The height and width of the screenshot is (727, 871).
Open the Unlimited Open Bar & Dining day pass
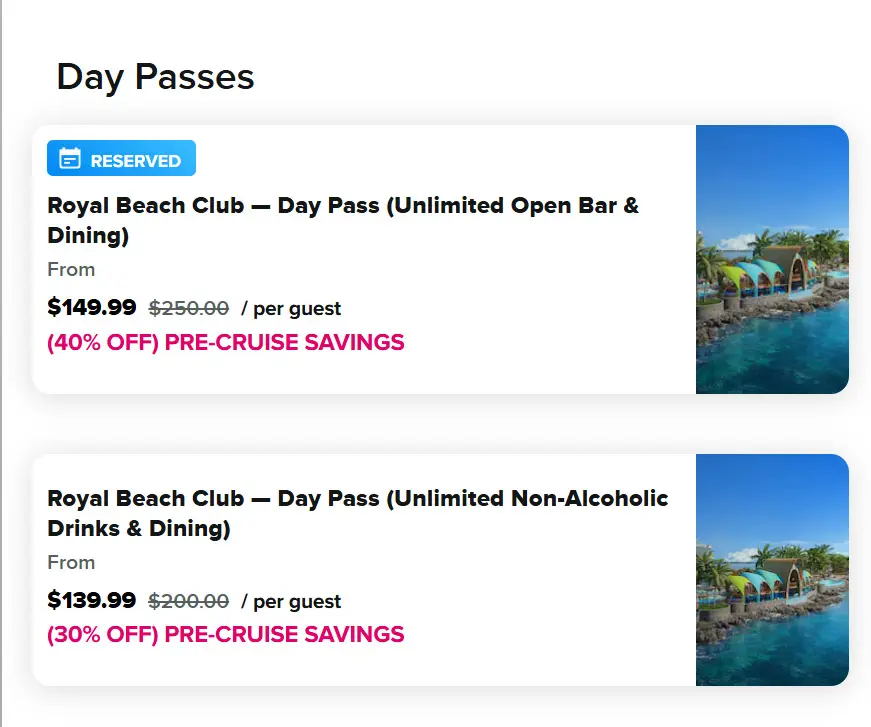[344, 220]
